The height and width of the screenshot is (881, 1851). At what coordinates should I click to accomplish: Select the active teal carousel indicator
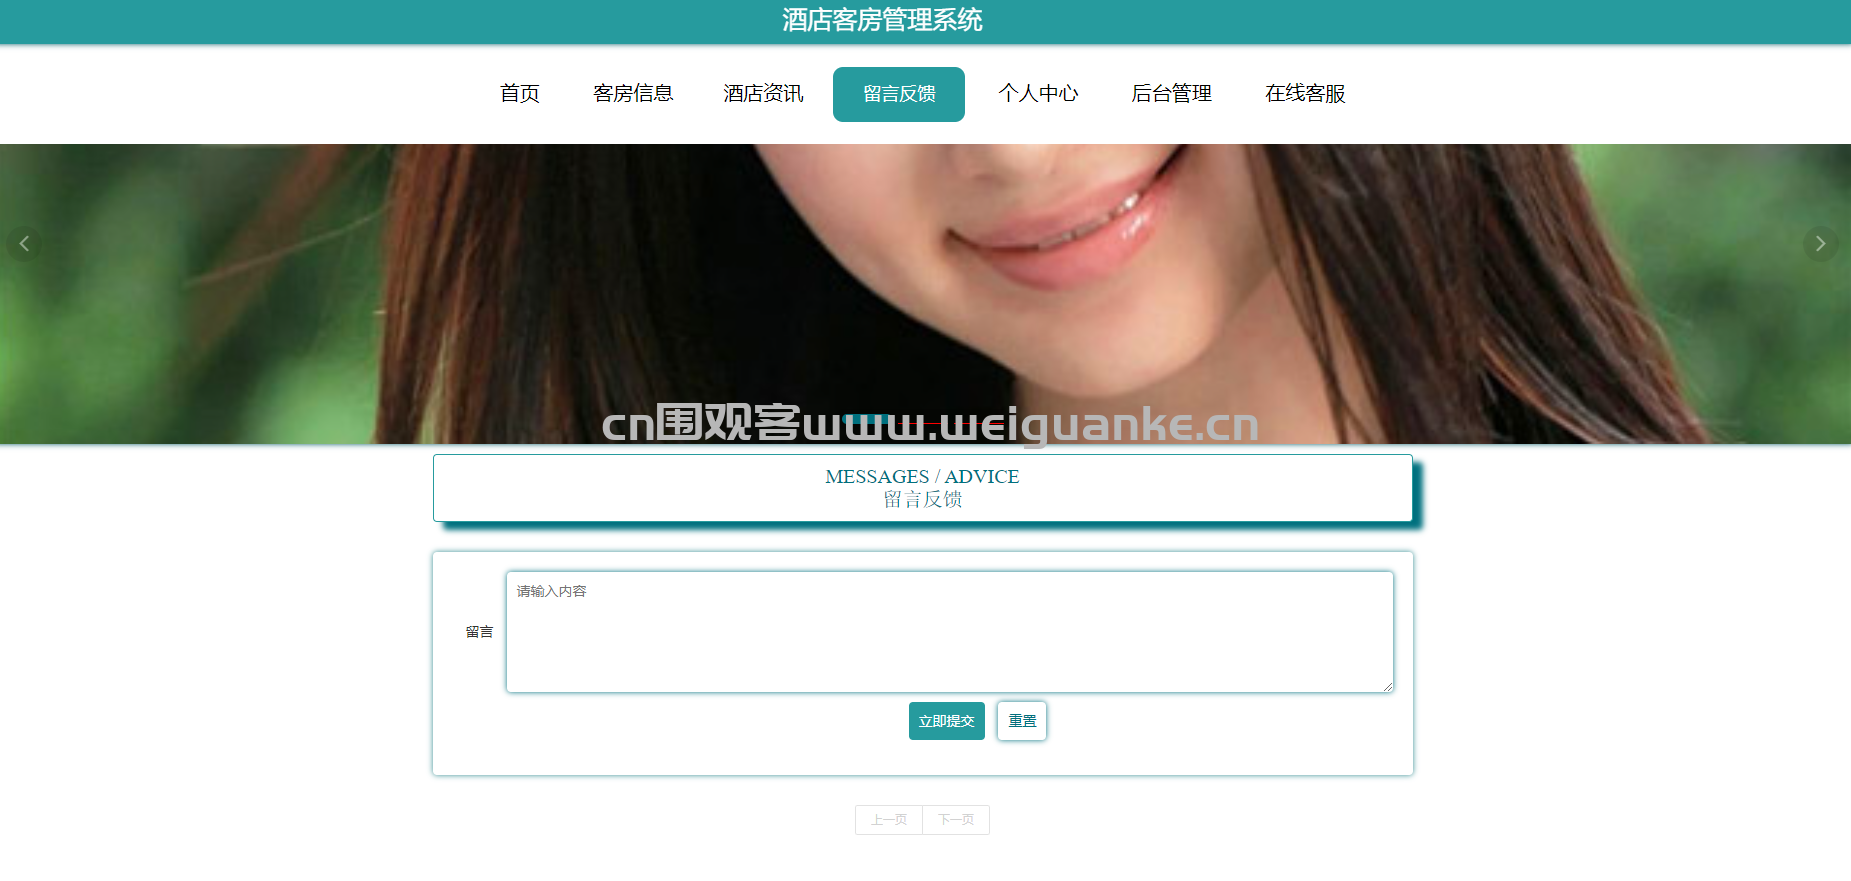pyautogui.click(x=866, y=417)
